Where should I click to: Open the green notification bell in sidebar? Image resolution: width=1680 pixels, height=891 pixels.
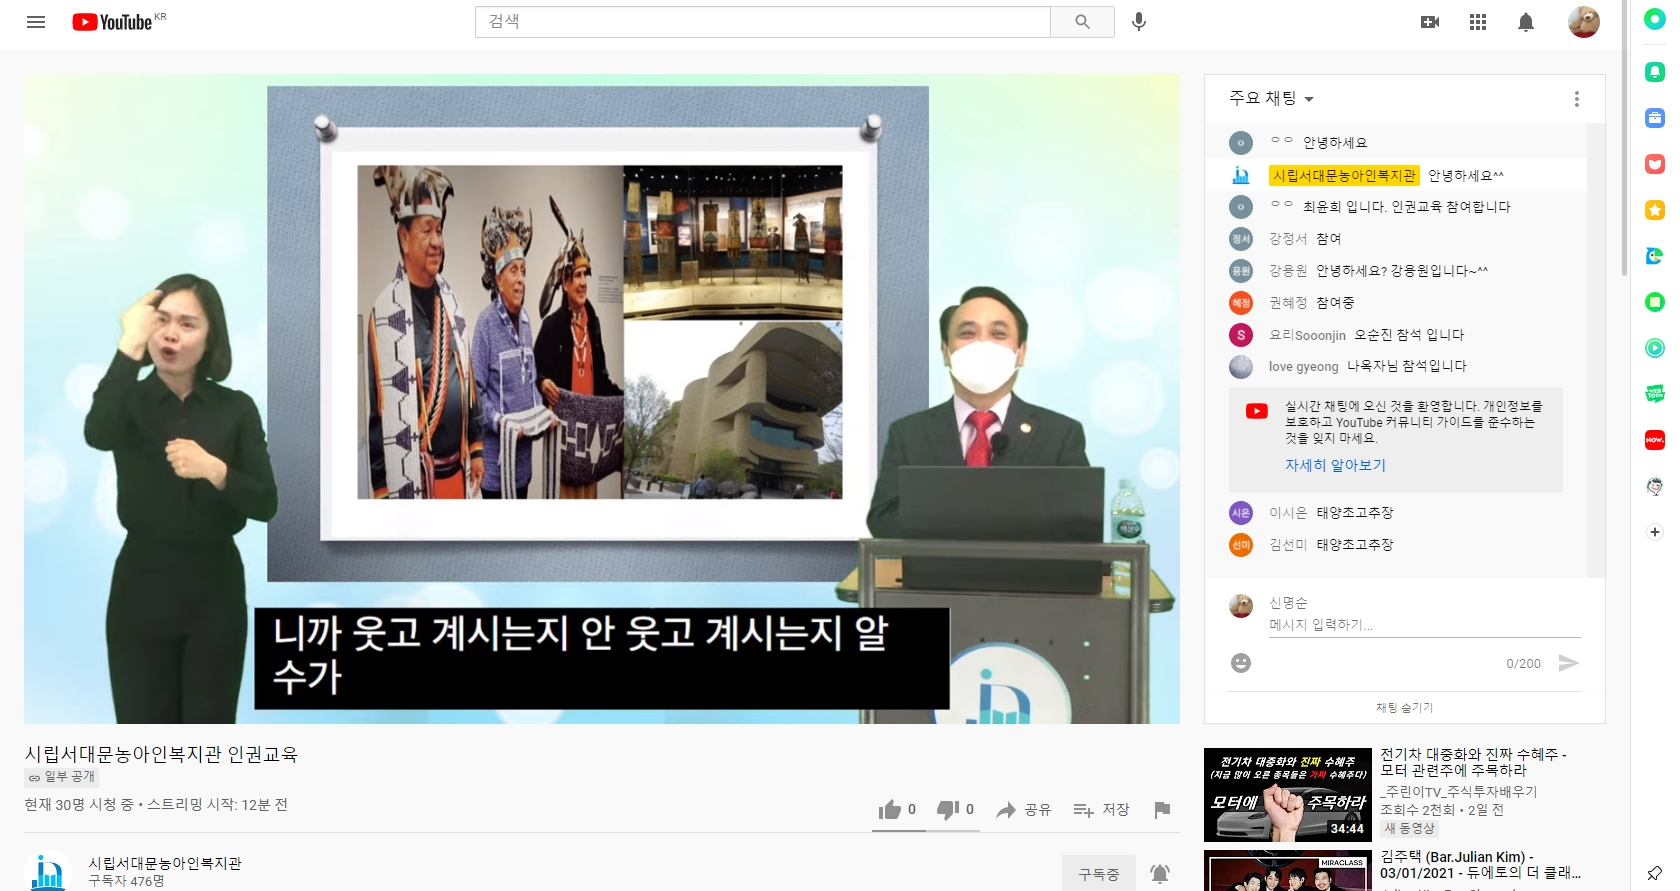point(1655,71)
